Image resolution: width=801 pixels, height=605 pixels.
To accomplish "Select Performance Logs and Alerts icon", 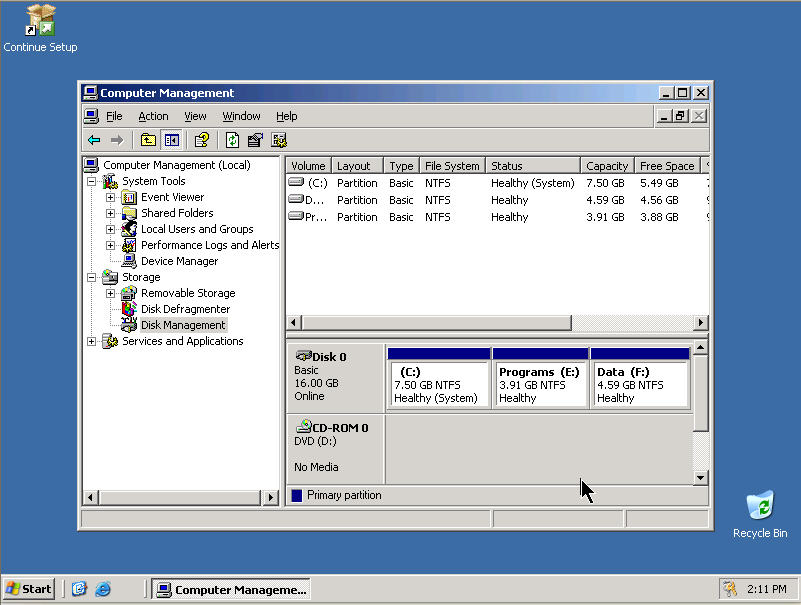I will click(x=129, y=245).
